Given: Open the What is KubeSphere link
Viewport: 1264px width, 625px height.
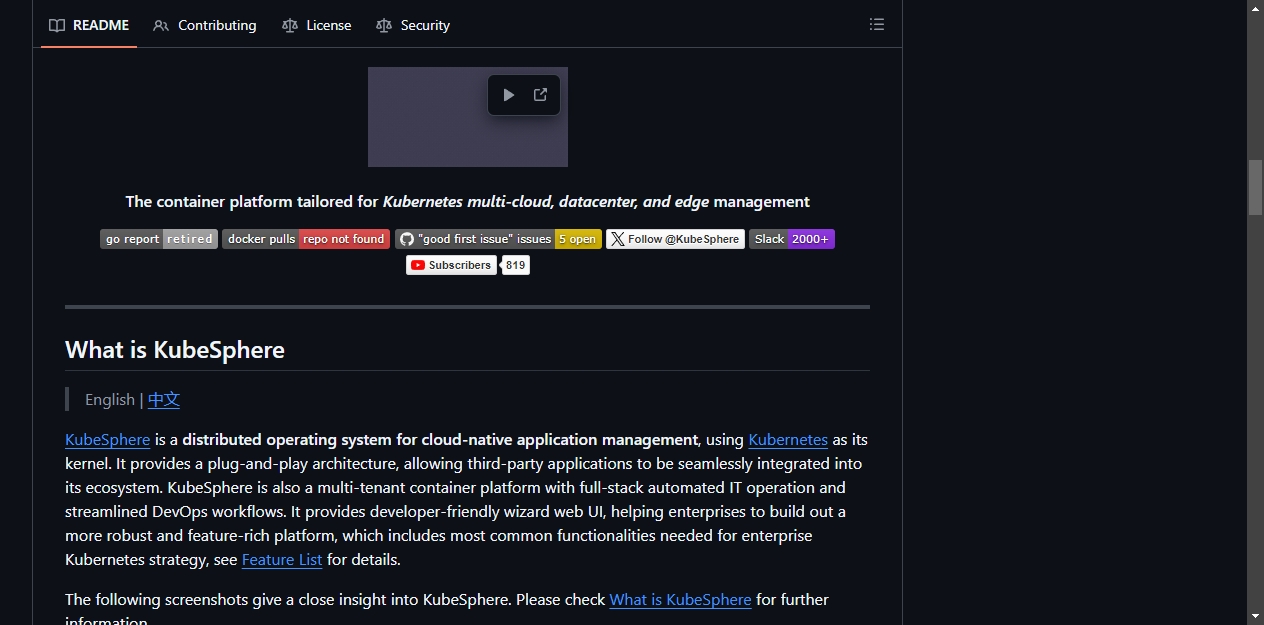Looking at the screenshot, I should [680, 599].
